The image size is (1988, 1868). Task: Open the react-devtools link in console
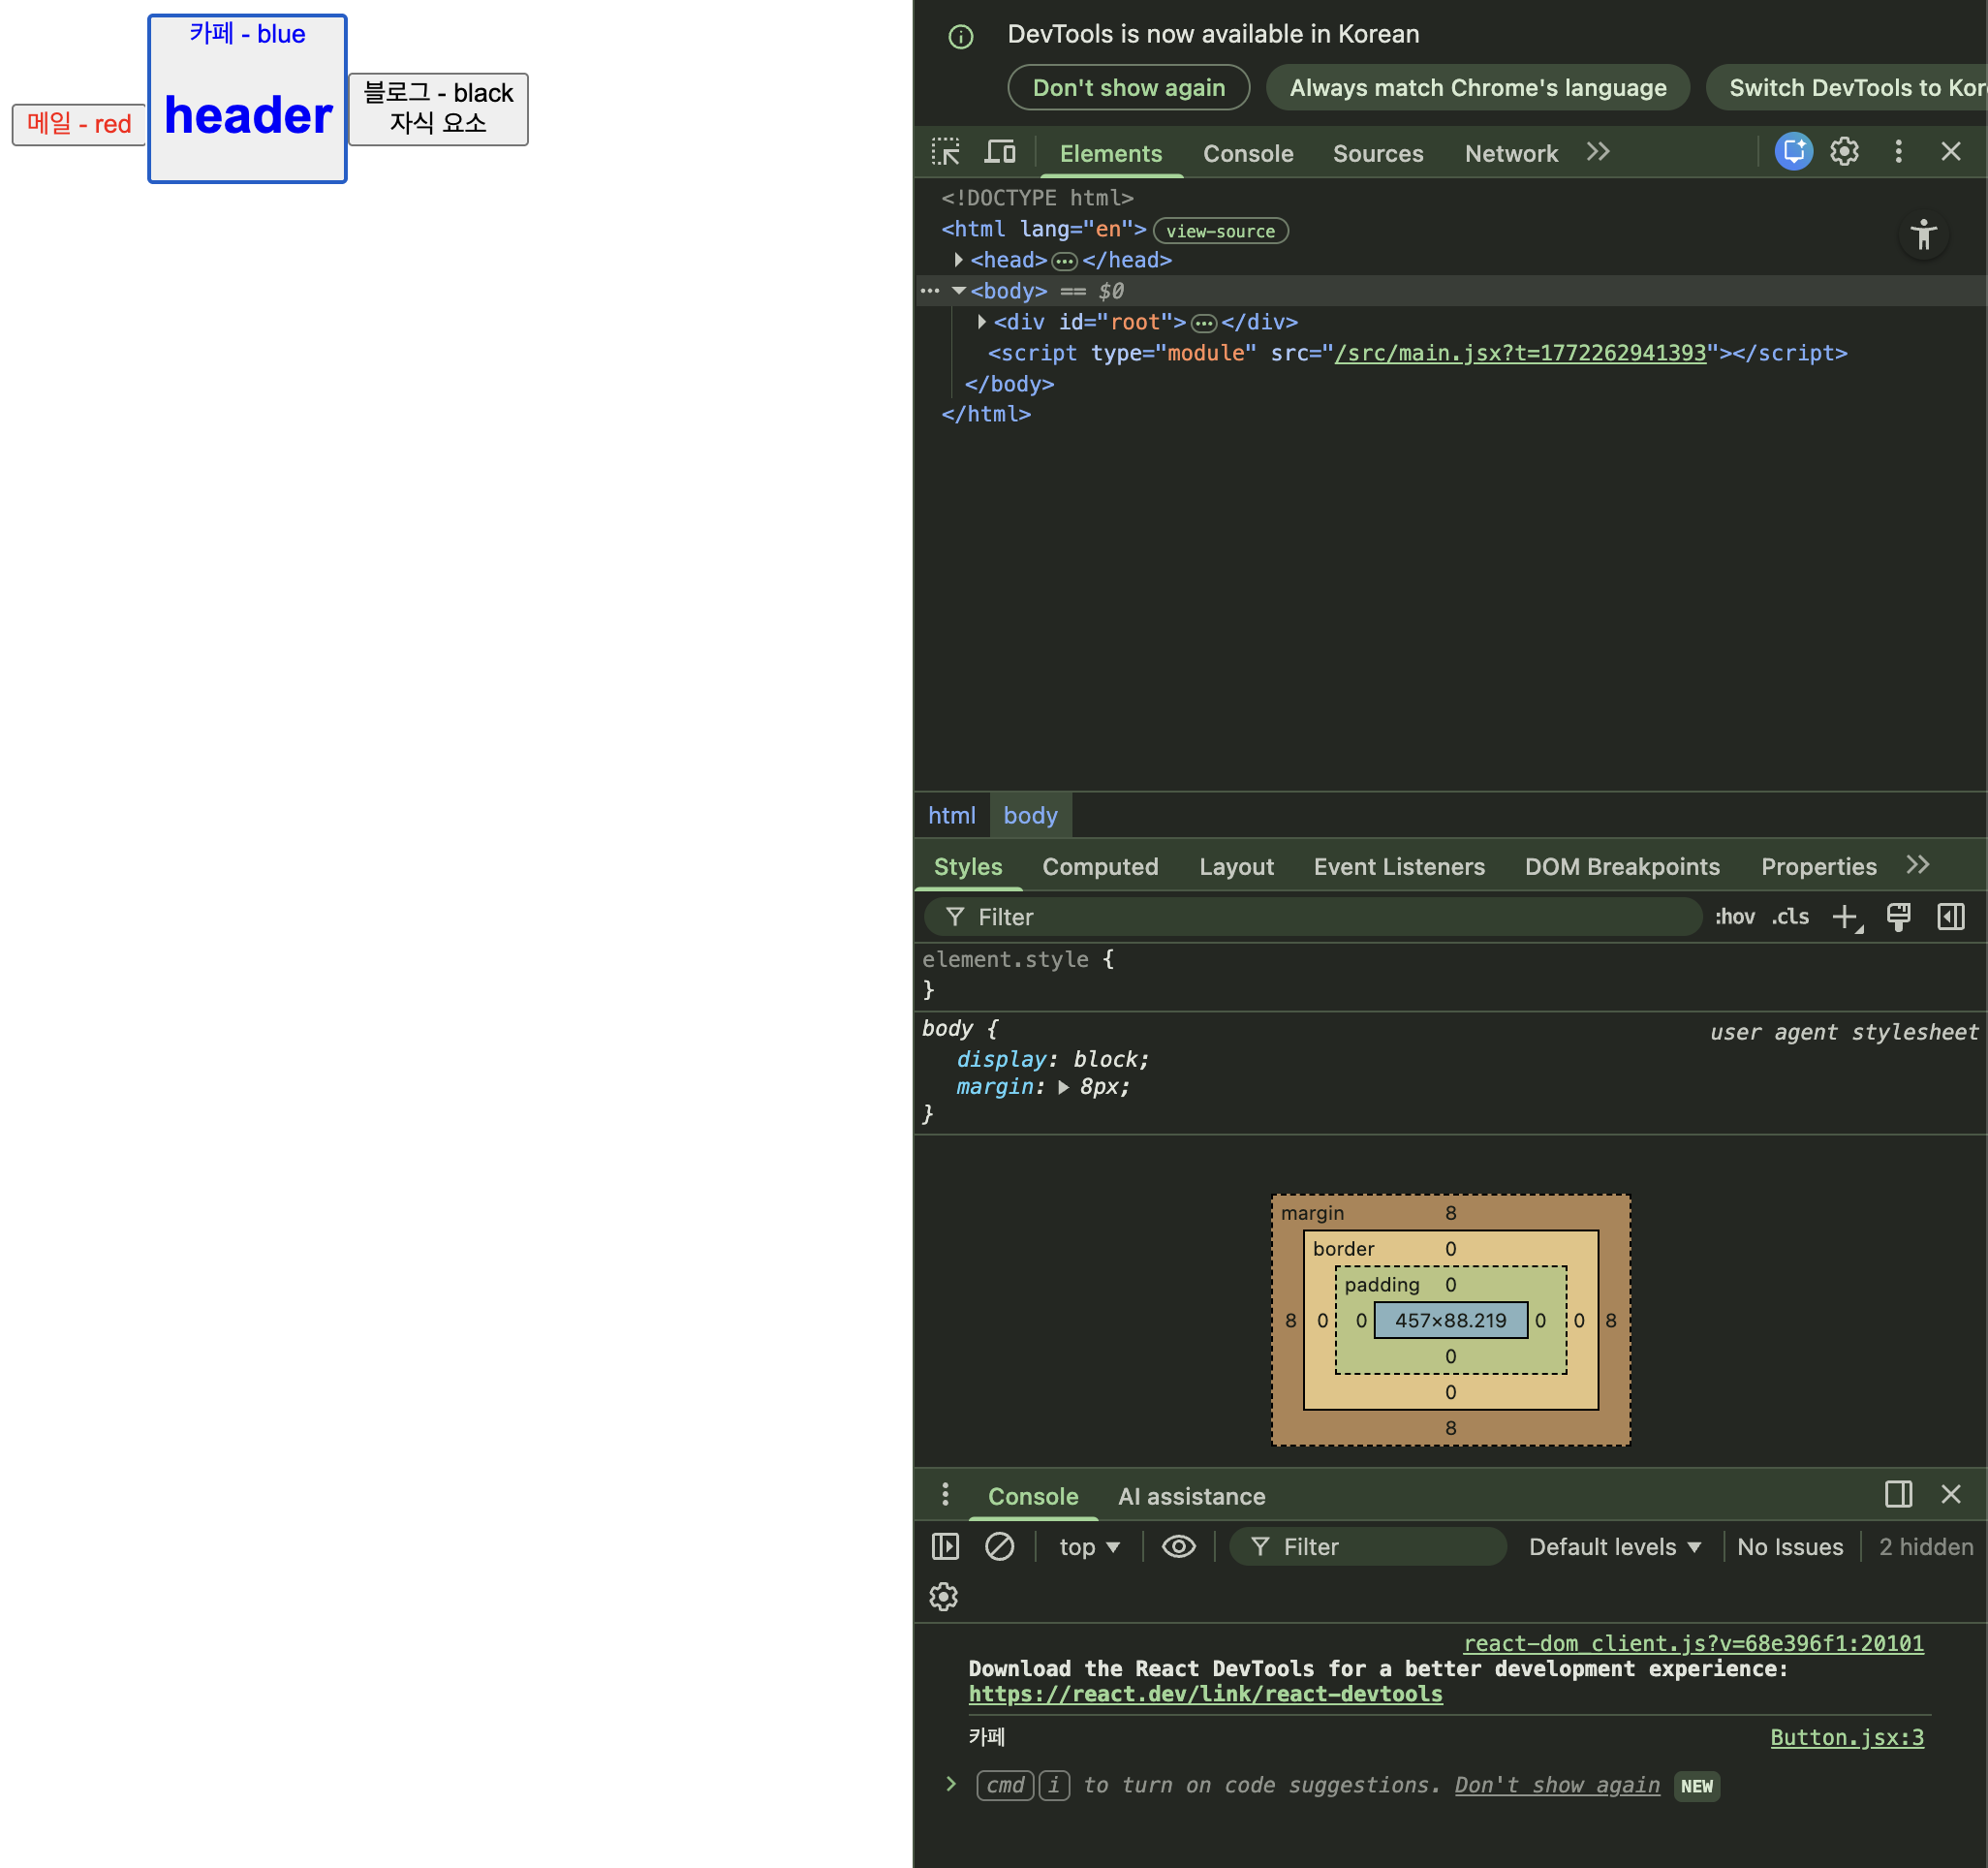[x=1205, y=1694]
